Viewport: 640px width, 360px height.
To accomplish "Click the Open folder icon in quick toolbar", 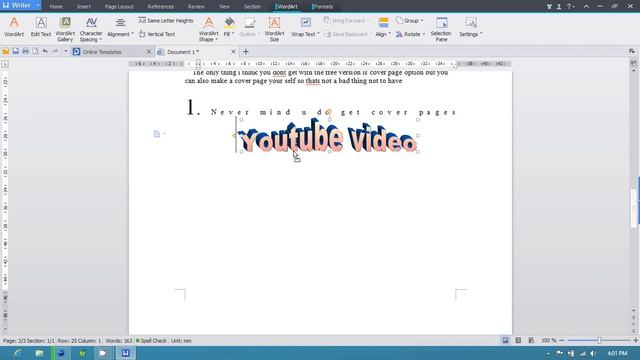I will (6, 51).
